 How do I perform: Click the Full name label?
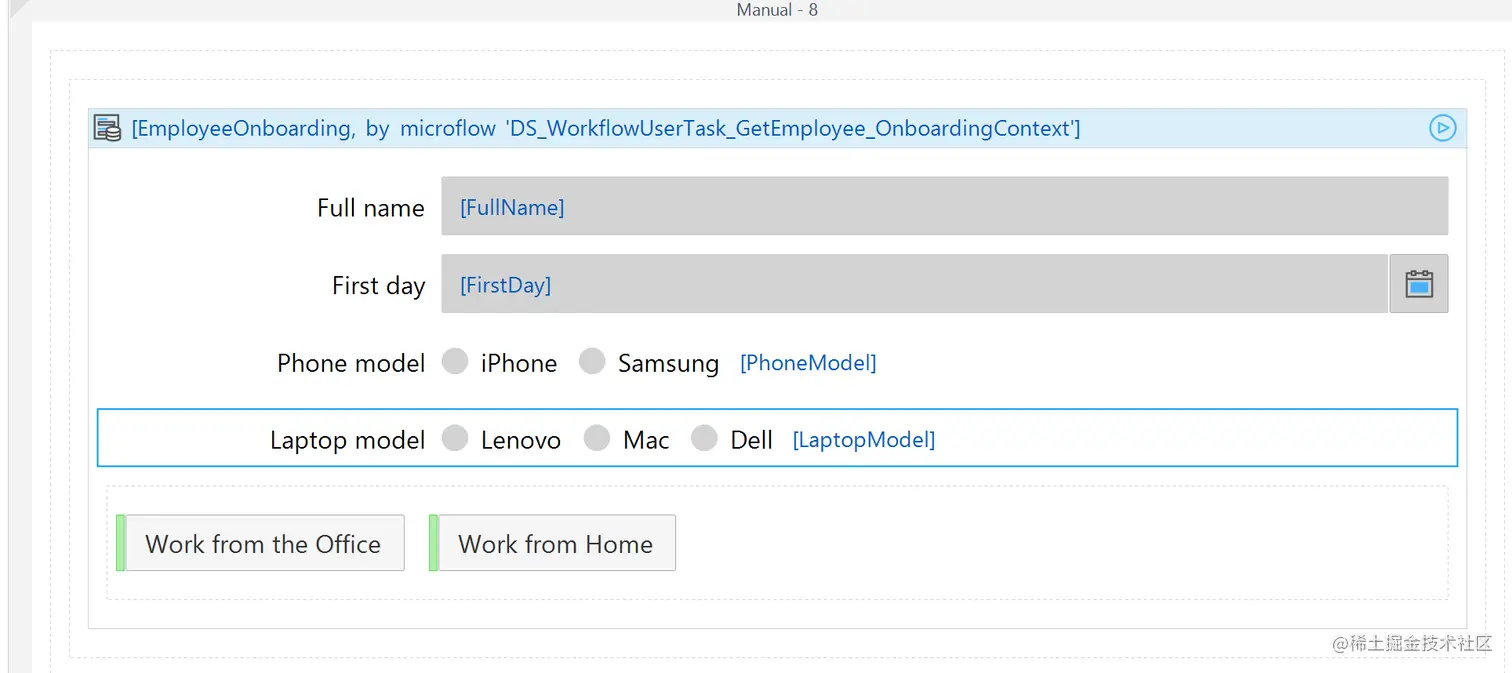(371, 208)
